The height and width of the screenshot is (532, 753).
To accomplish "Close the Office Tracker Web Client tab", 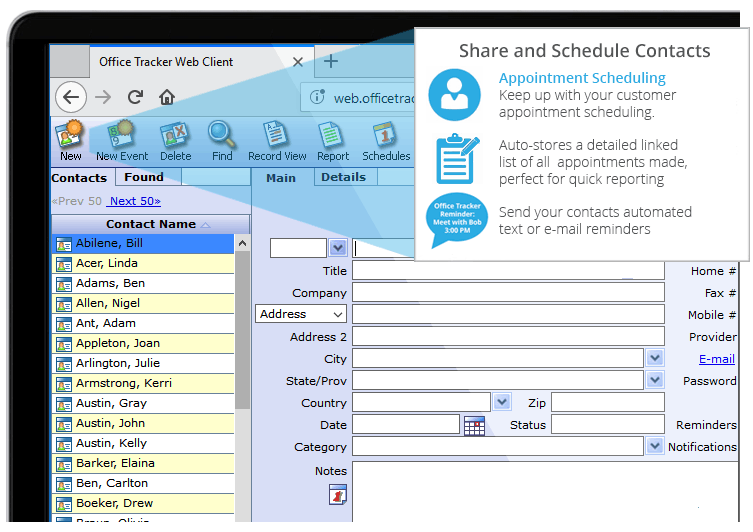I will coord(298,62).
